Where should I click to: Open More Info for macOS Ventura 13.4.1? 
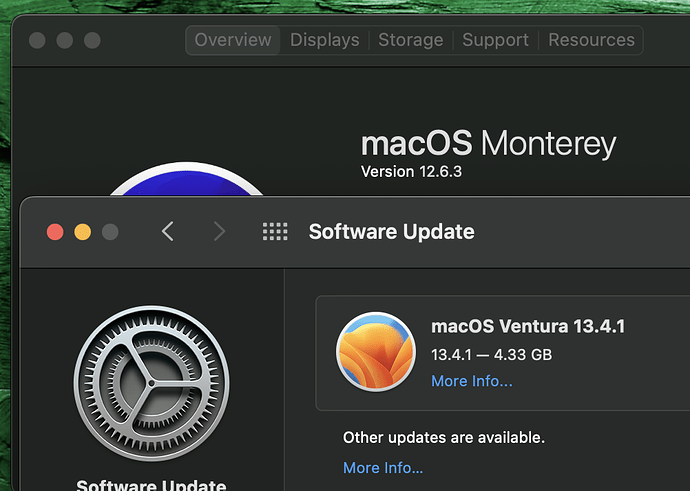(x=472, y=381)
